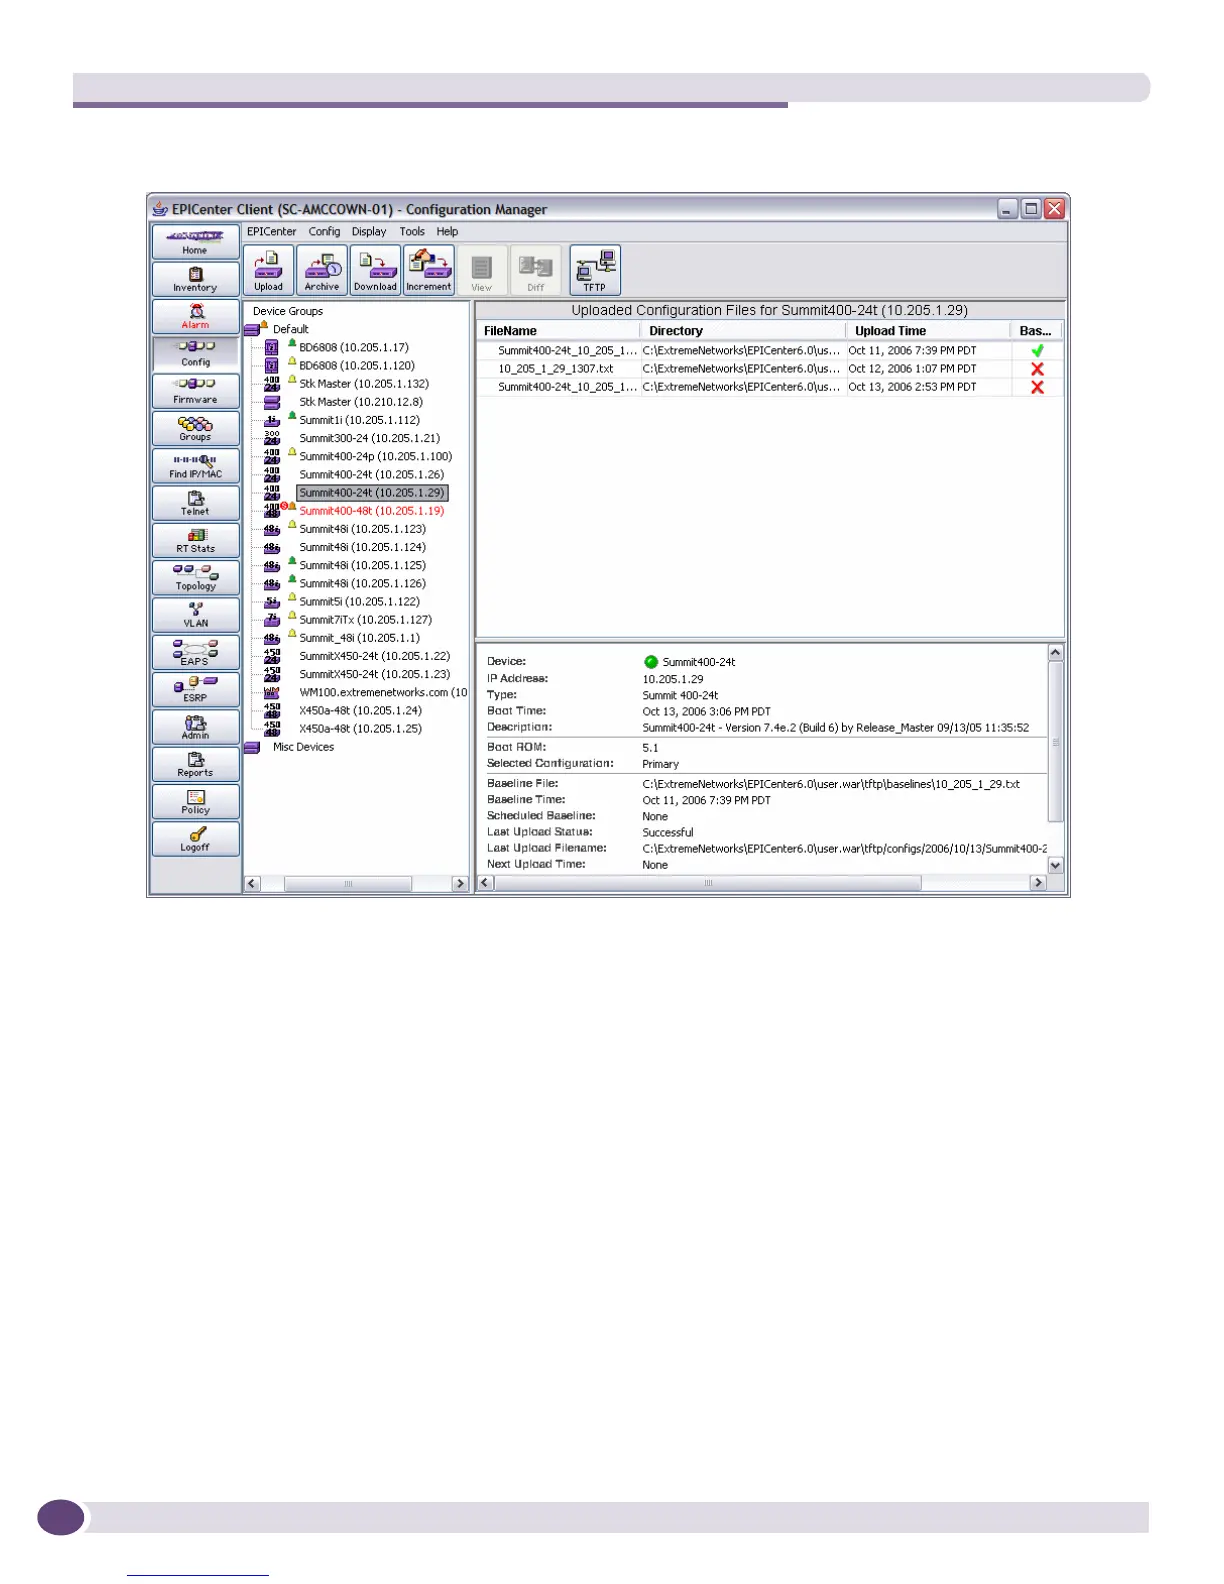Select Summit400-24p (10.205.1.100)
This screenshot has width=1224, height=1584.
[x=376, y=456]
